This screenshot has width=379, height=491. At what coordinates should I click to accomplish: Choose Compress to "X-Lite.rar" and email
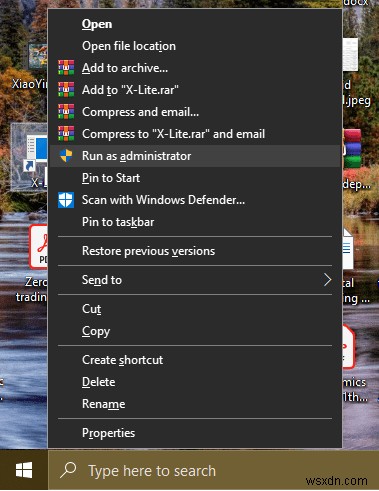(x=195, y=134)
